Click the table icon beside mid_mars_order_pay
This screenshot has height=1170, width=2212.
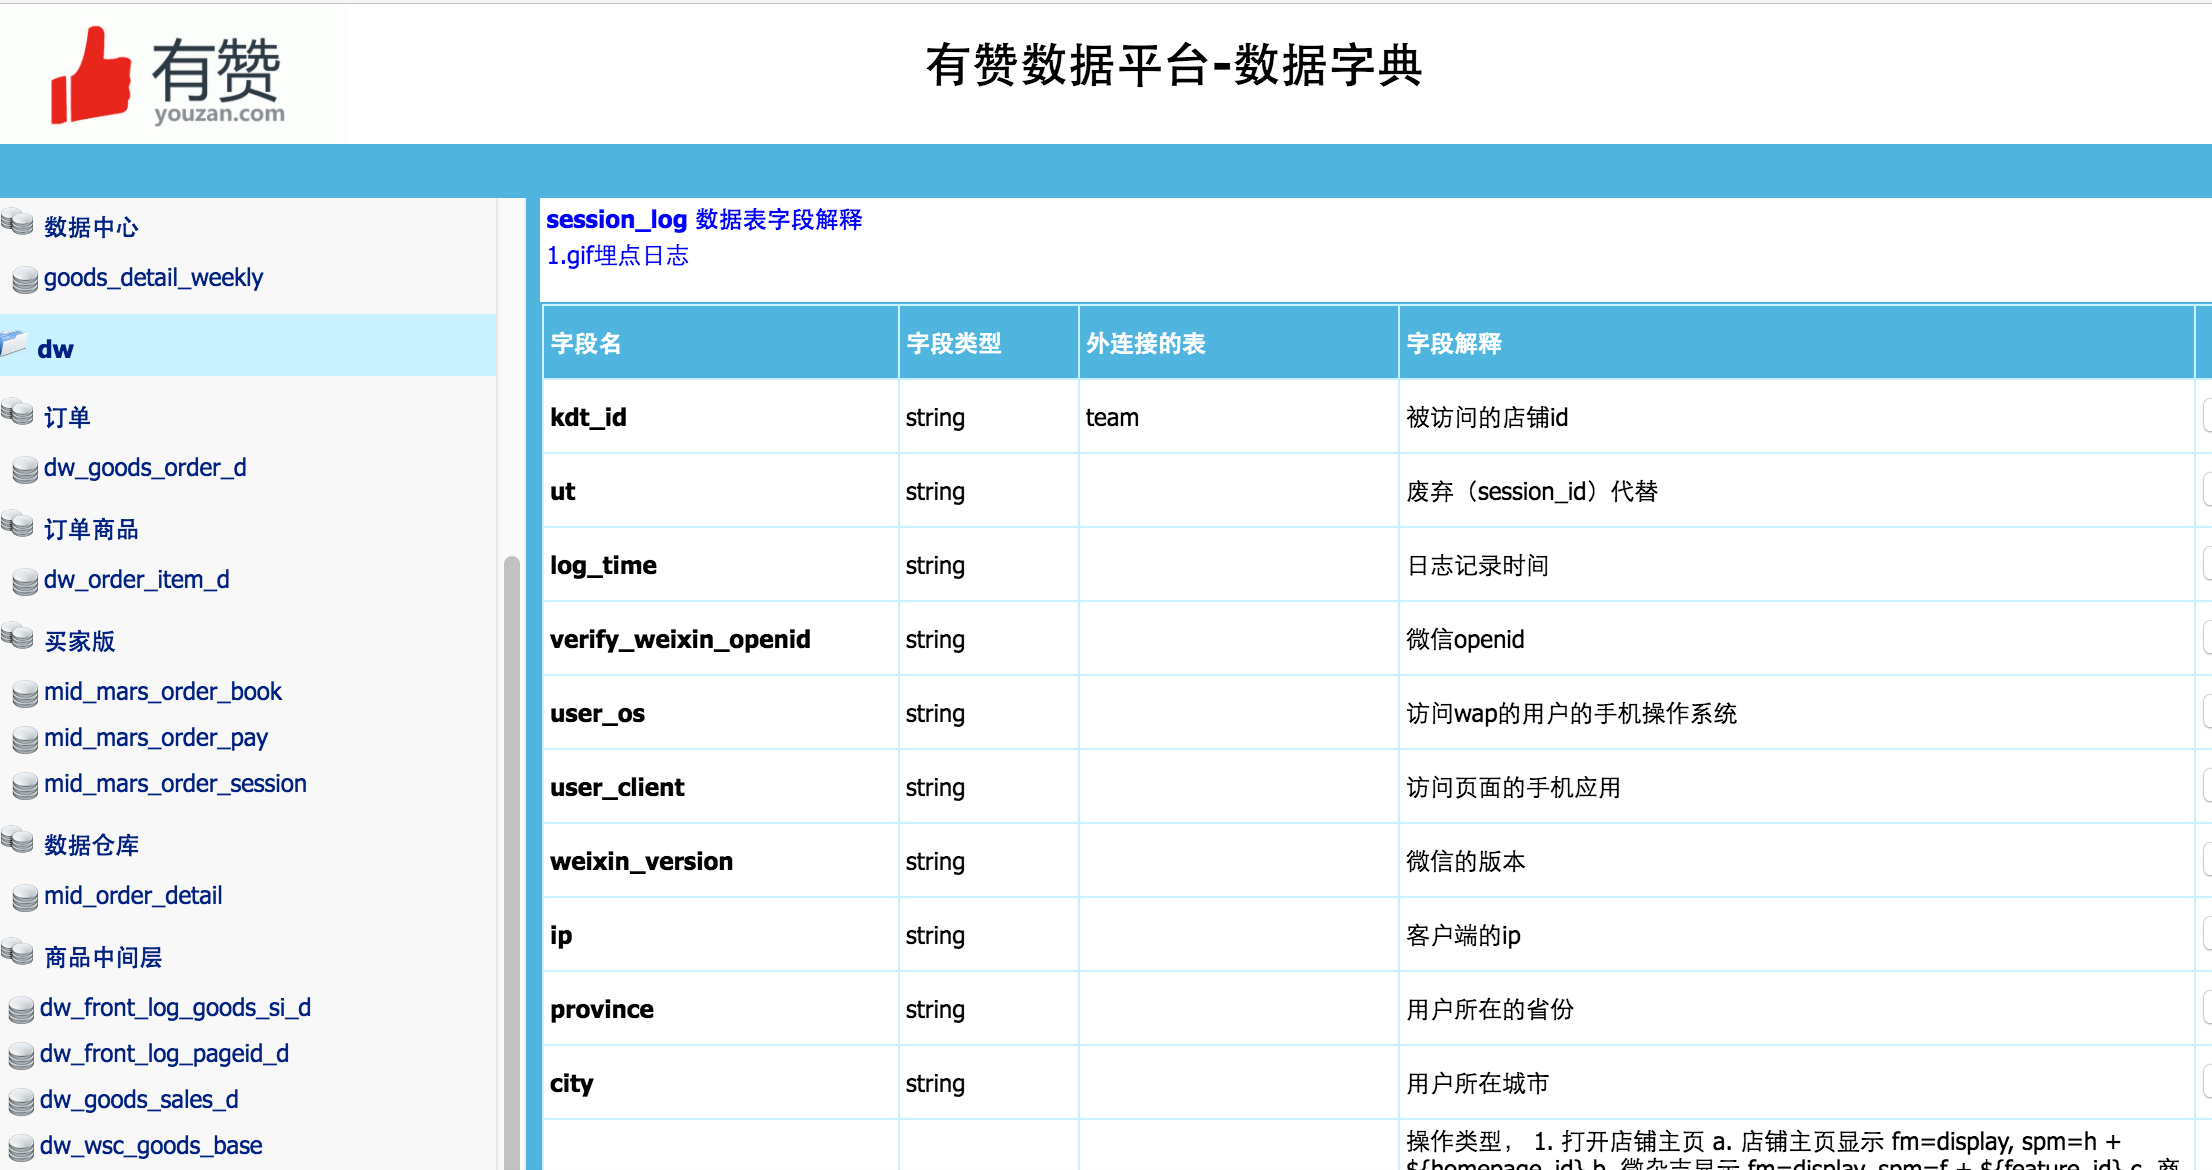tap(25, 740)
